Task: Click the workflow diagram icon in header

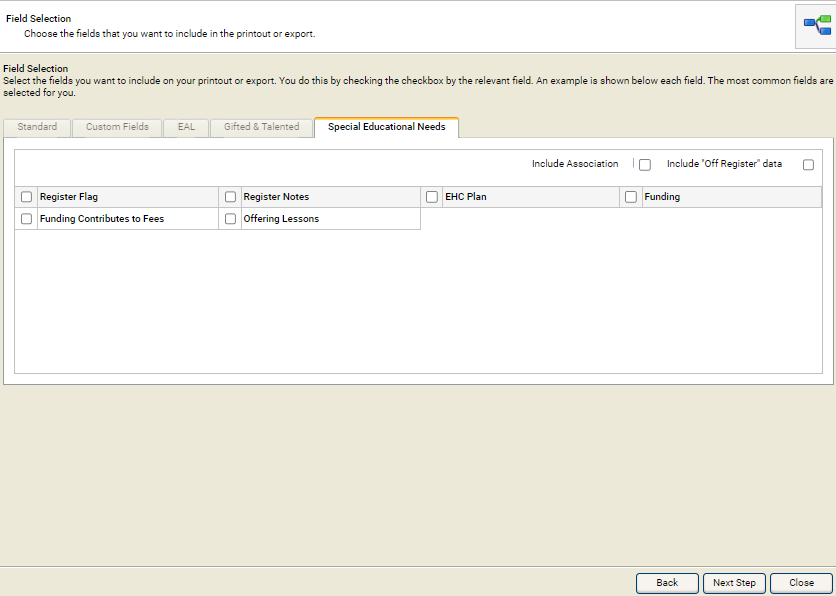Action: click(x=816, y=26)
